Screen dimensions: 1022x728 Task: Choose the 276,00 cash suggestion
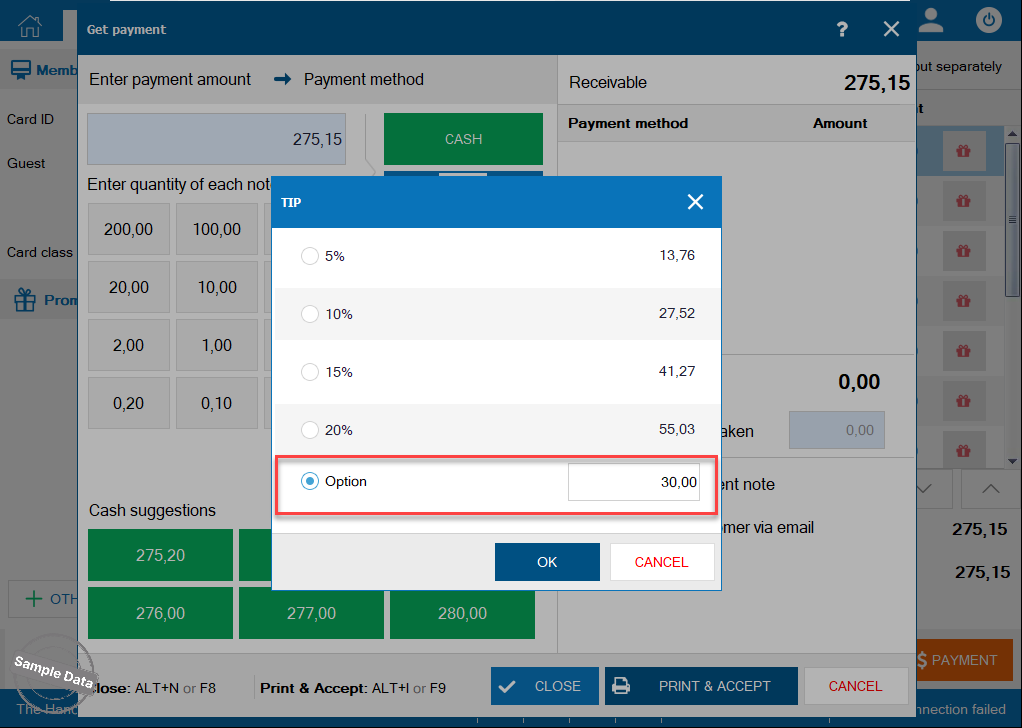160,613
